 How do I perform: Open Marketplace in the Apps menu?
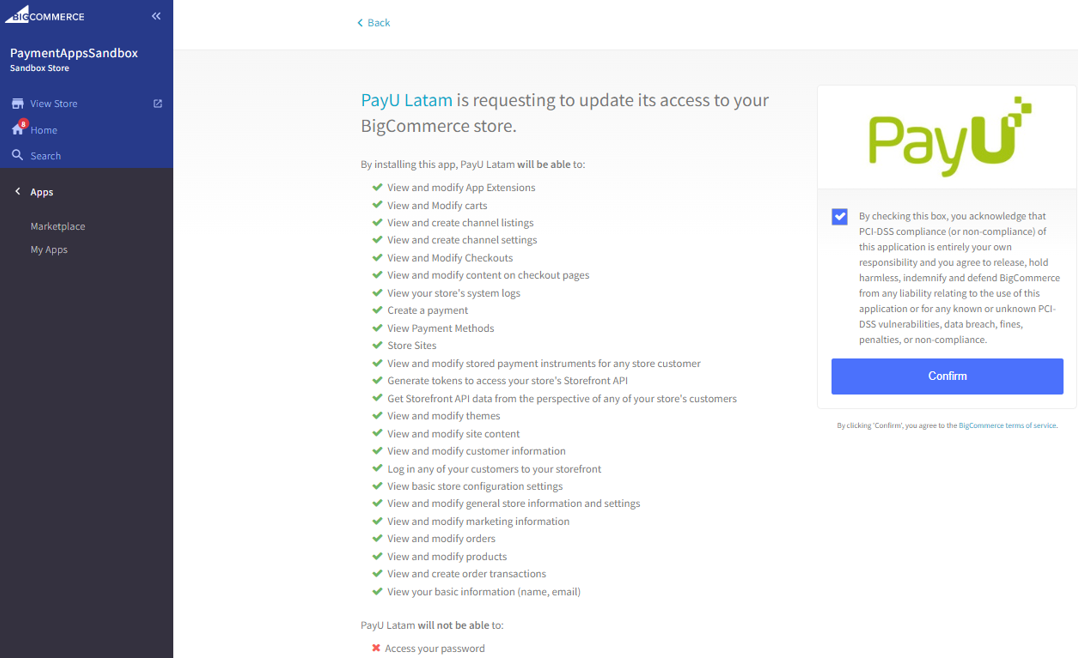pos(58,226)
